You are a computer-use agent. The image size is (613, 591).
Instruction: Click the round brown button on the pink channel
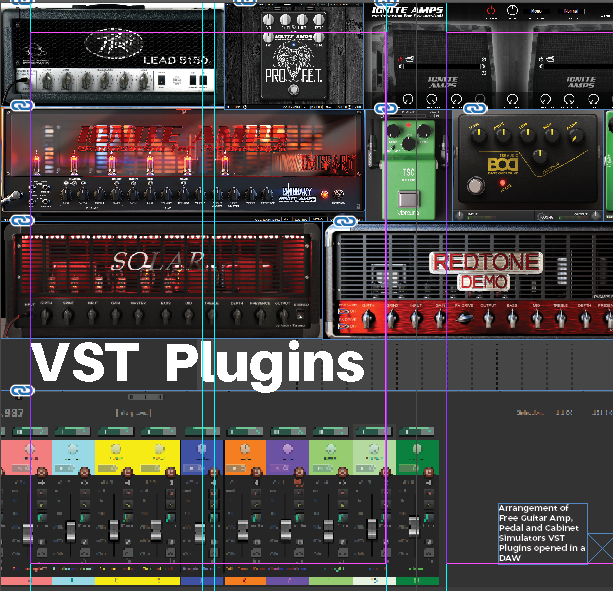coord(42,472)
